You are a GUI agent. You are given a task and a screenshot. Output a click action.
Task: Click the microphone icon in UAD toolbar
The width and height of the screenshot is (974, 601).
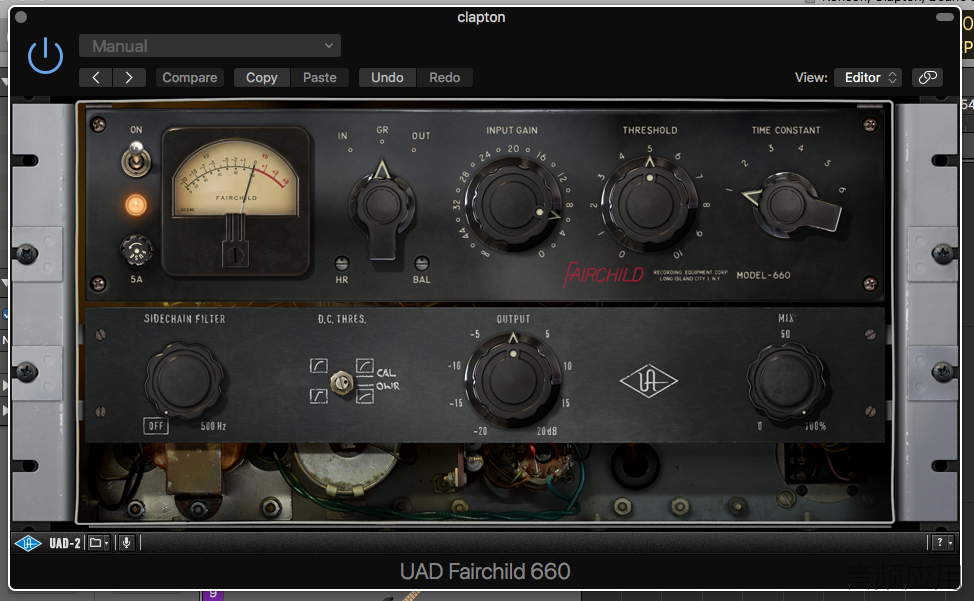pos(127,543)
